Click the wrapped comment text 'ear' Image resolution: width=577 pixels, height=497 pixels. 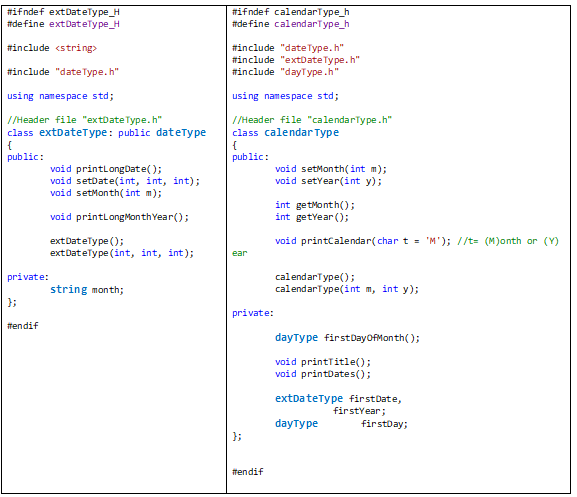pos(240,253)
